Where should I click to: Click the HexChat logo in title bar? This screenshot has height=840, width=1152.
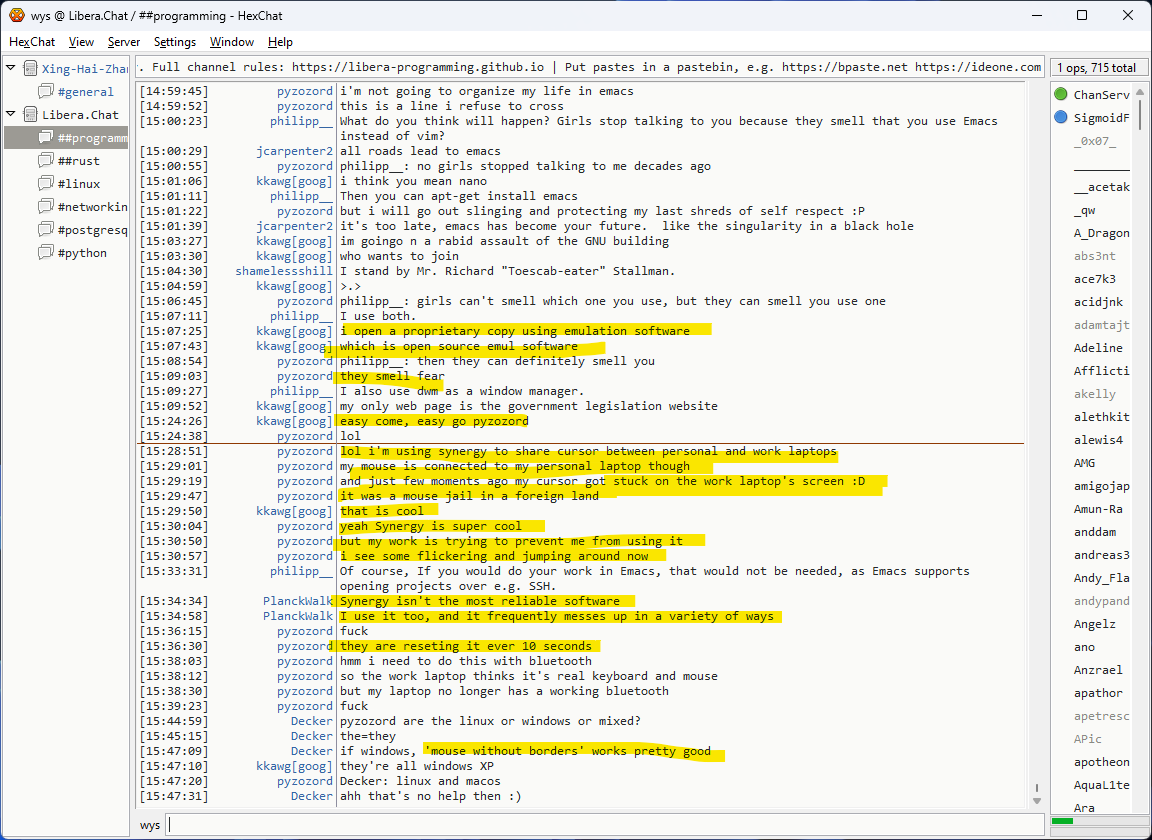pos(16,16)
